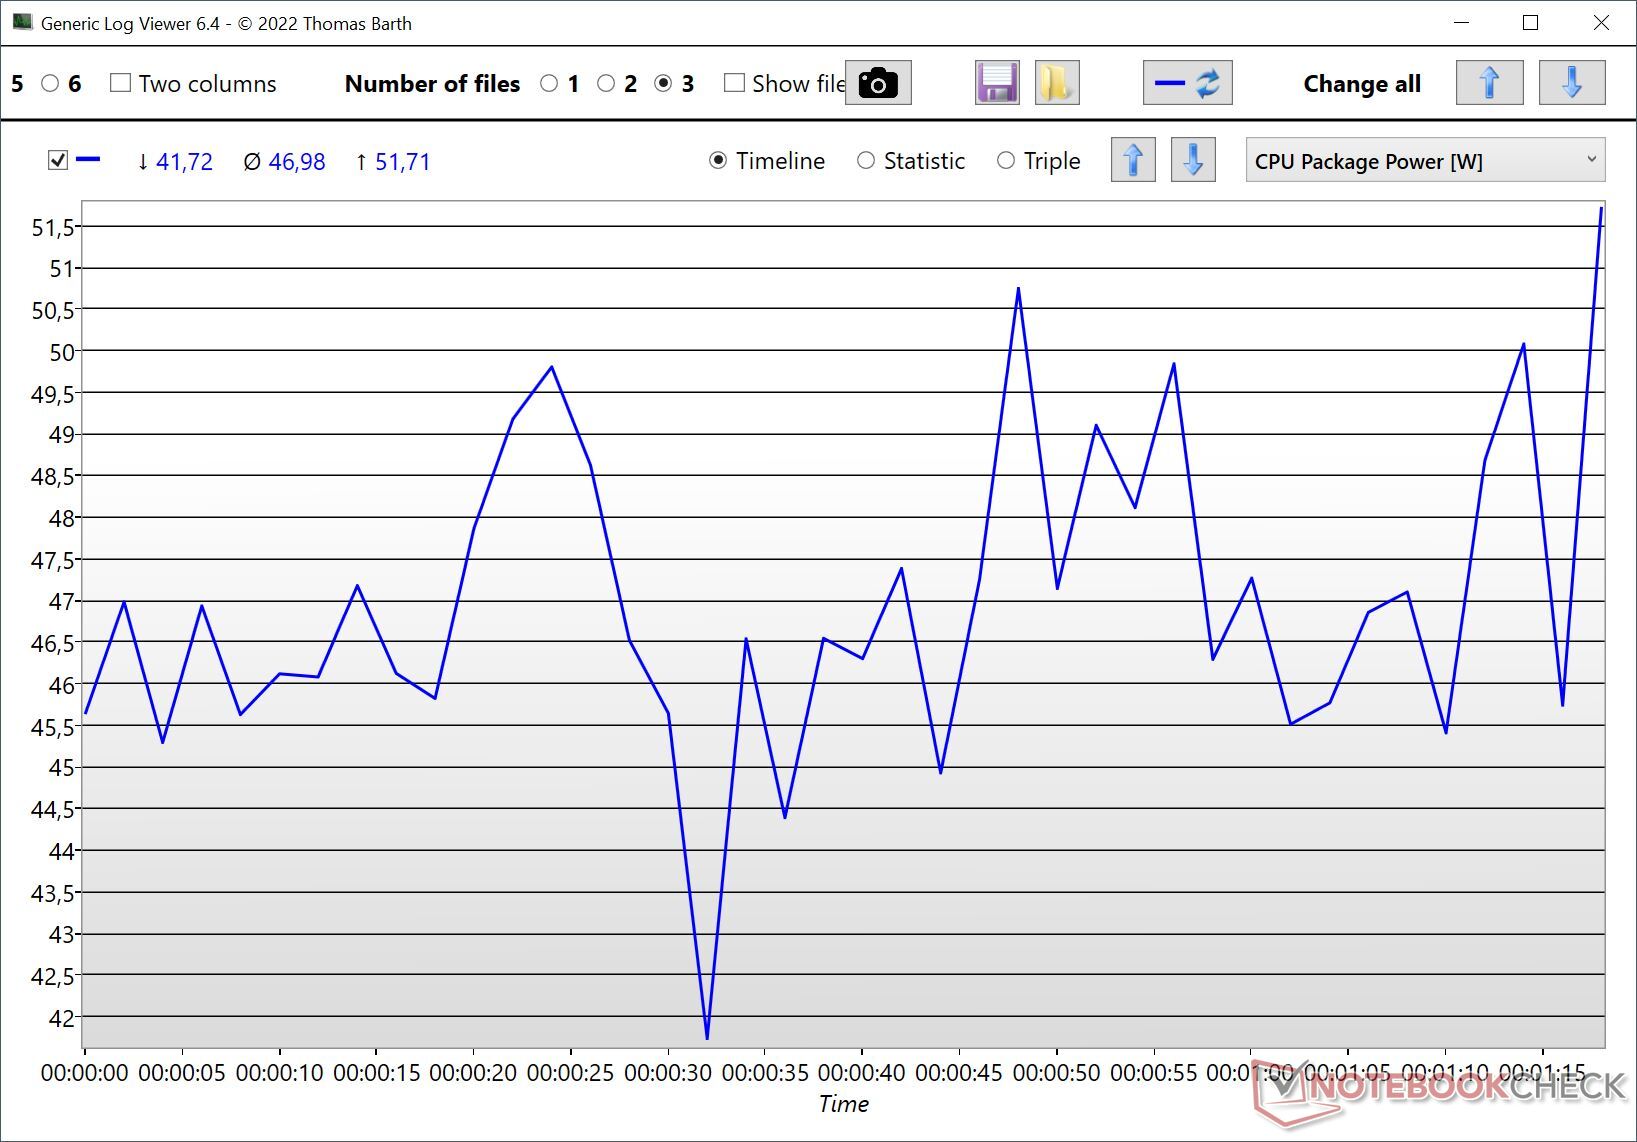Enable the Two columns checkbox
The width and height of the screenshot is (1637, 1142).
tap(121, 83)
